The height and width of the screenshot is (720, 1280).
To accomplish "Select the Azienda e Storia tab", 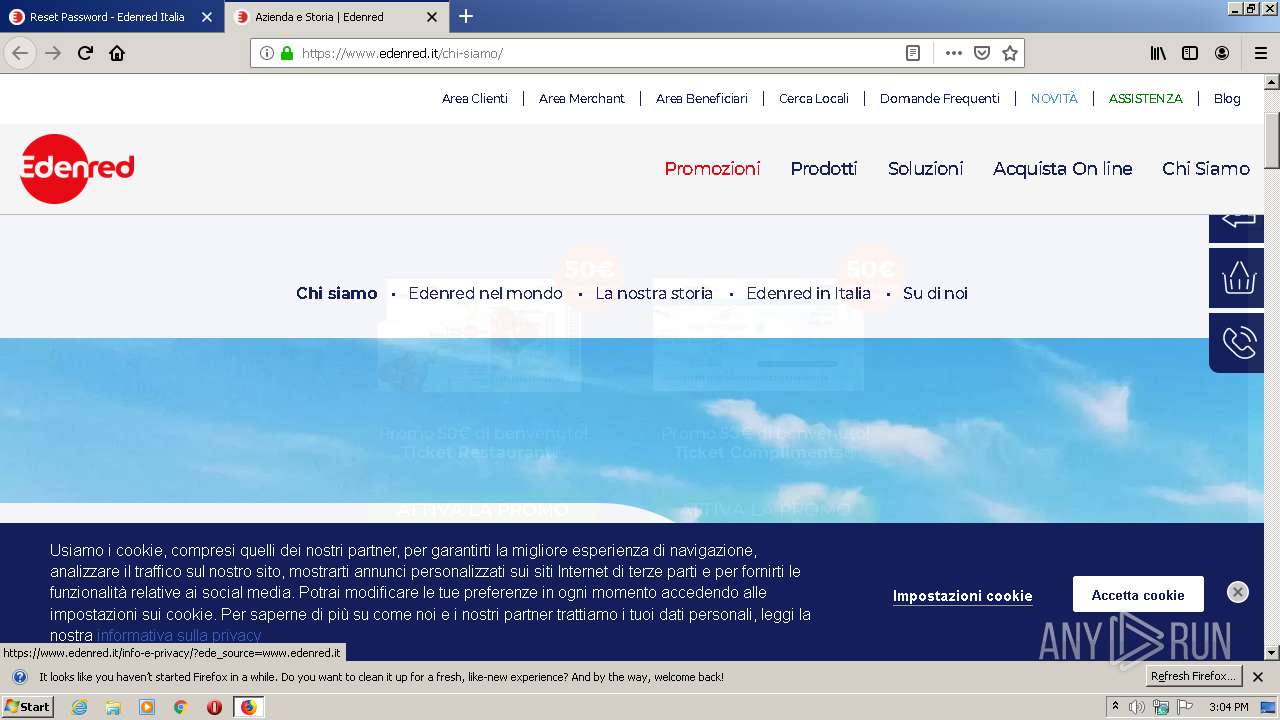I will (337, 17).
